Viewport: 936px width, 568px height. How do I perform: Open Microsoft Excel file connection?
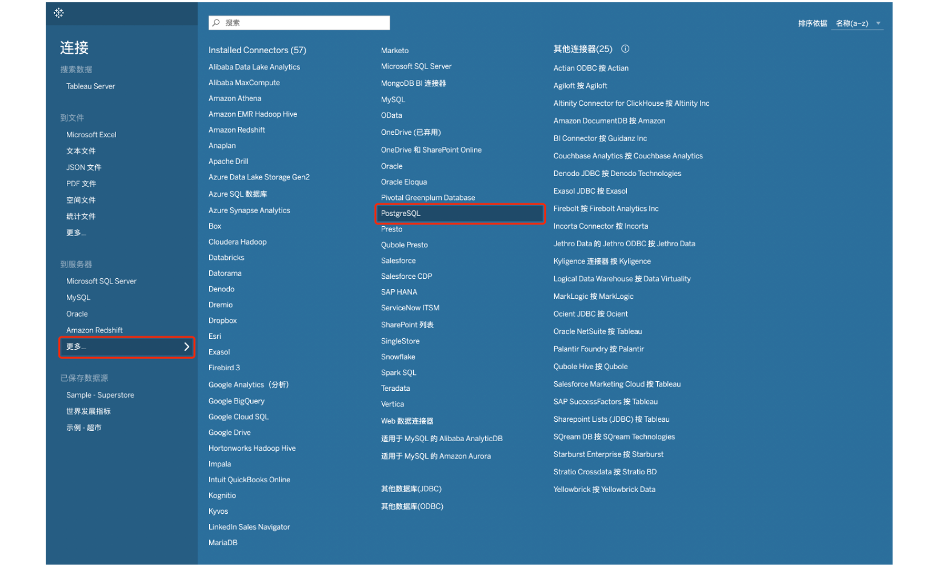(91, 135)
